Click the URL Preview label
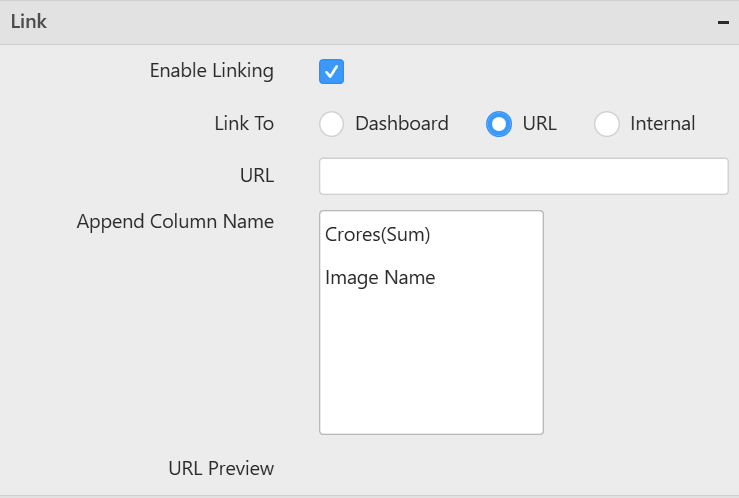739x498 pixels. click(x=221, y=467)
